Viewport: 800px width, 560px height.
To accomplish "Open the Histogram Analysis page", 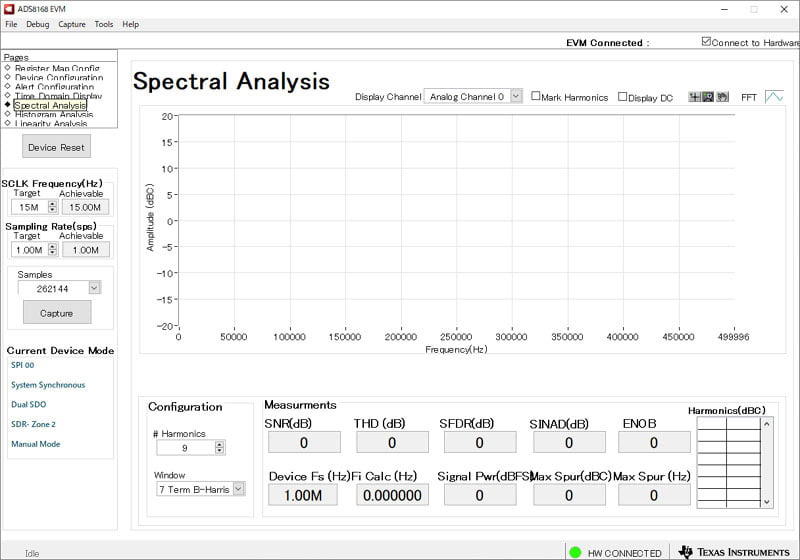I will 54,114.
